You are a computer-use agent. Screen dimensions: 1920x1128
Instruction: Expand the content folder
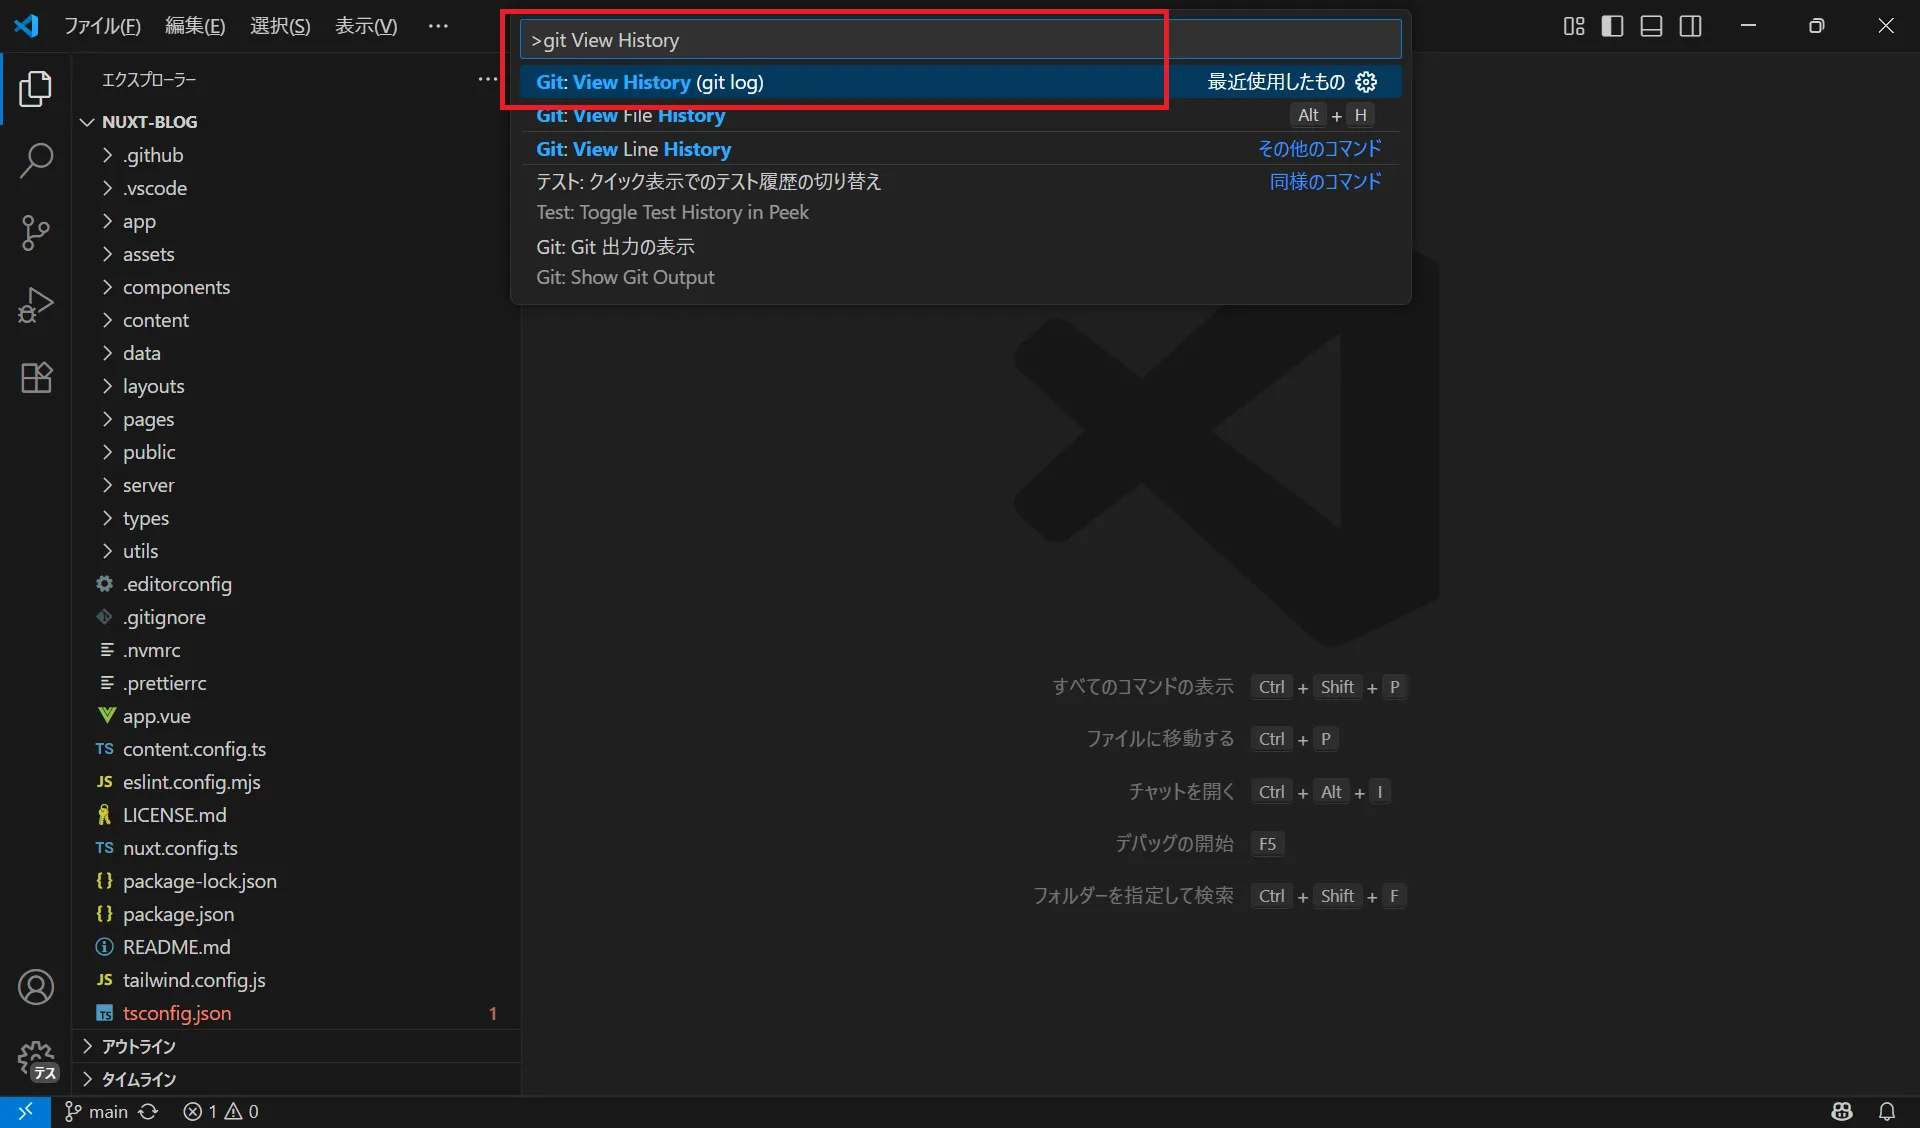pyautogui.click(x=296, y=320)
